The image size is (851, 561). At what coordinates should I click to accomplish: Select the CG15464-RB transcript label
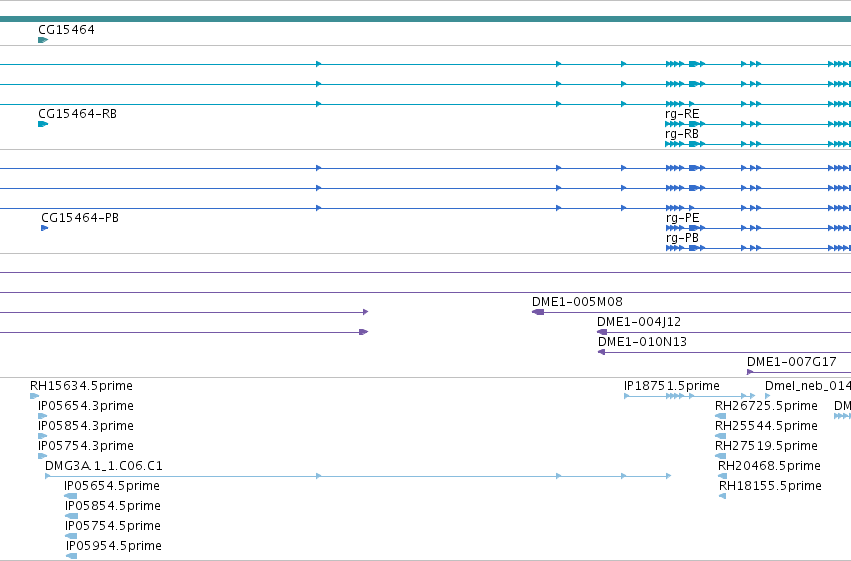pos(77,114)
